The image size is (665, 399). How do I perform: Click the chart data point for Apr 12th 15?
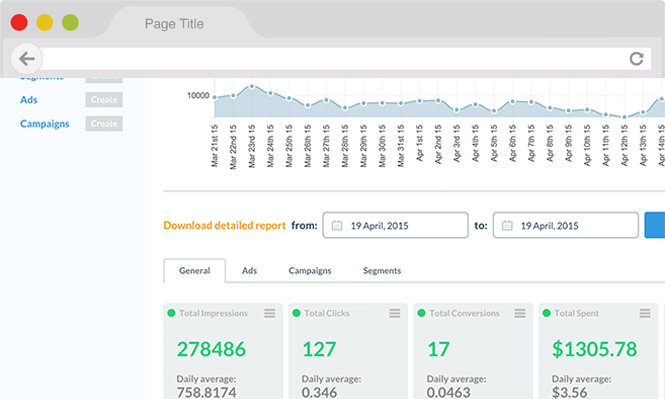[624, 117]
